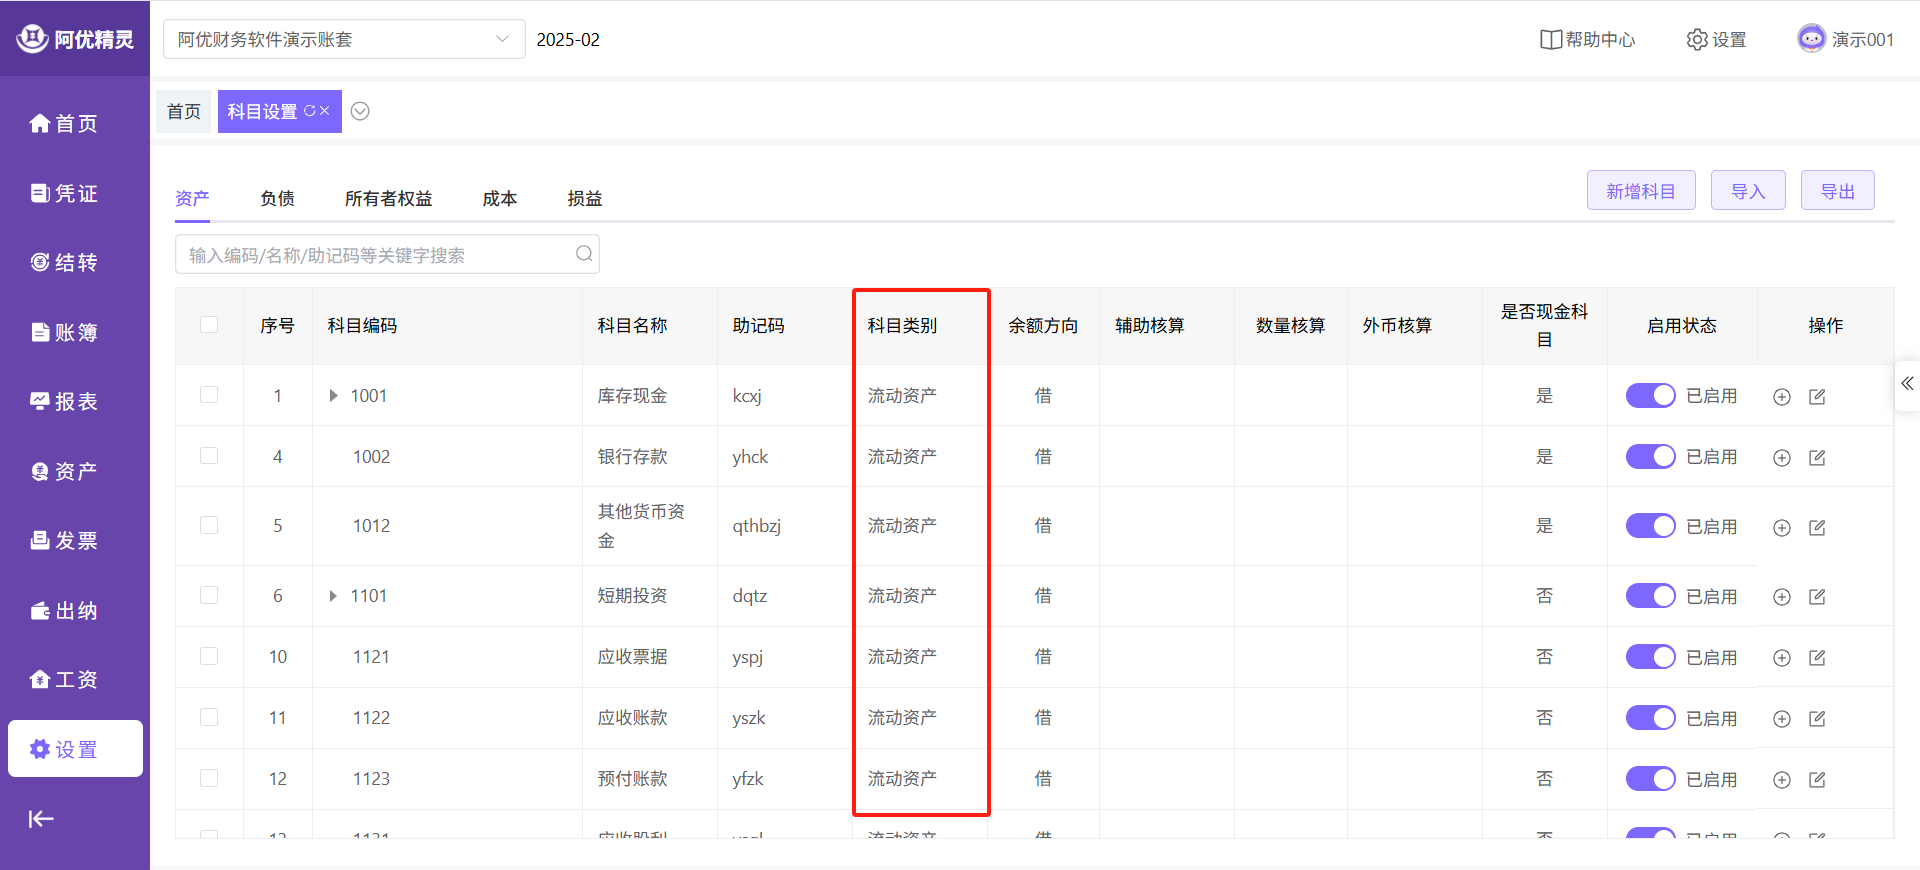Open 设置 gear in top bar
The image size is (1920, 870).
(x=1716, y=40)
